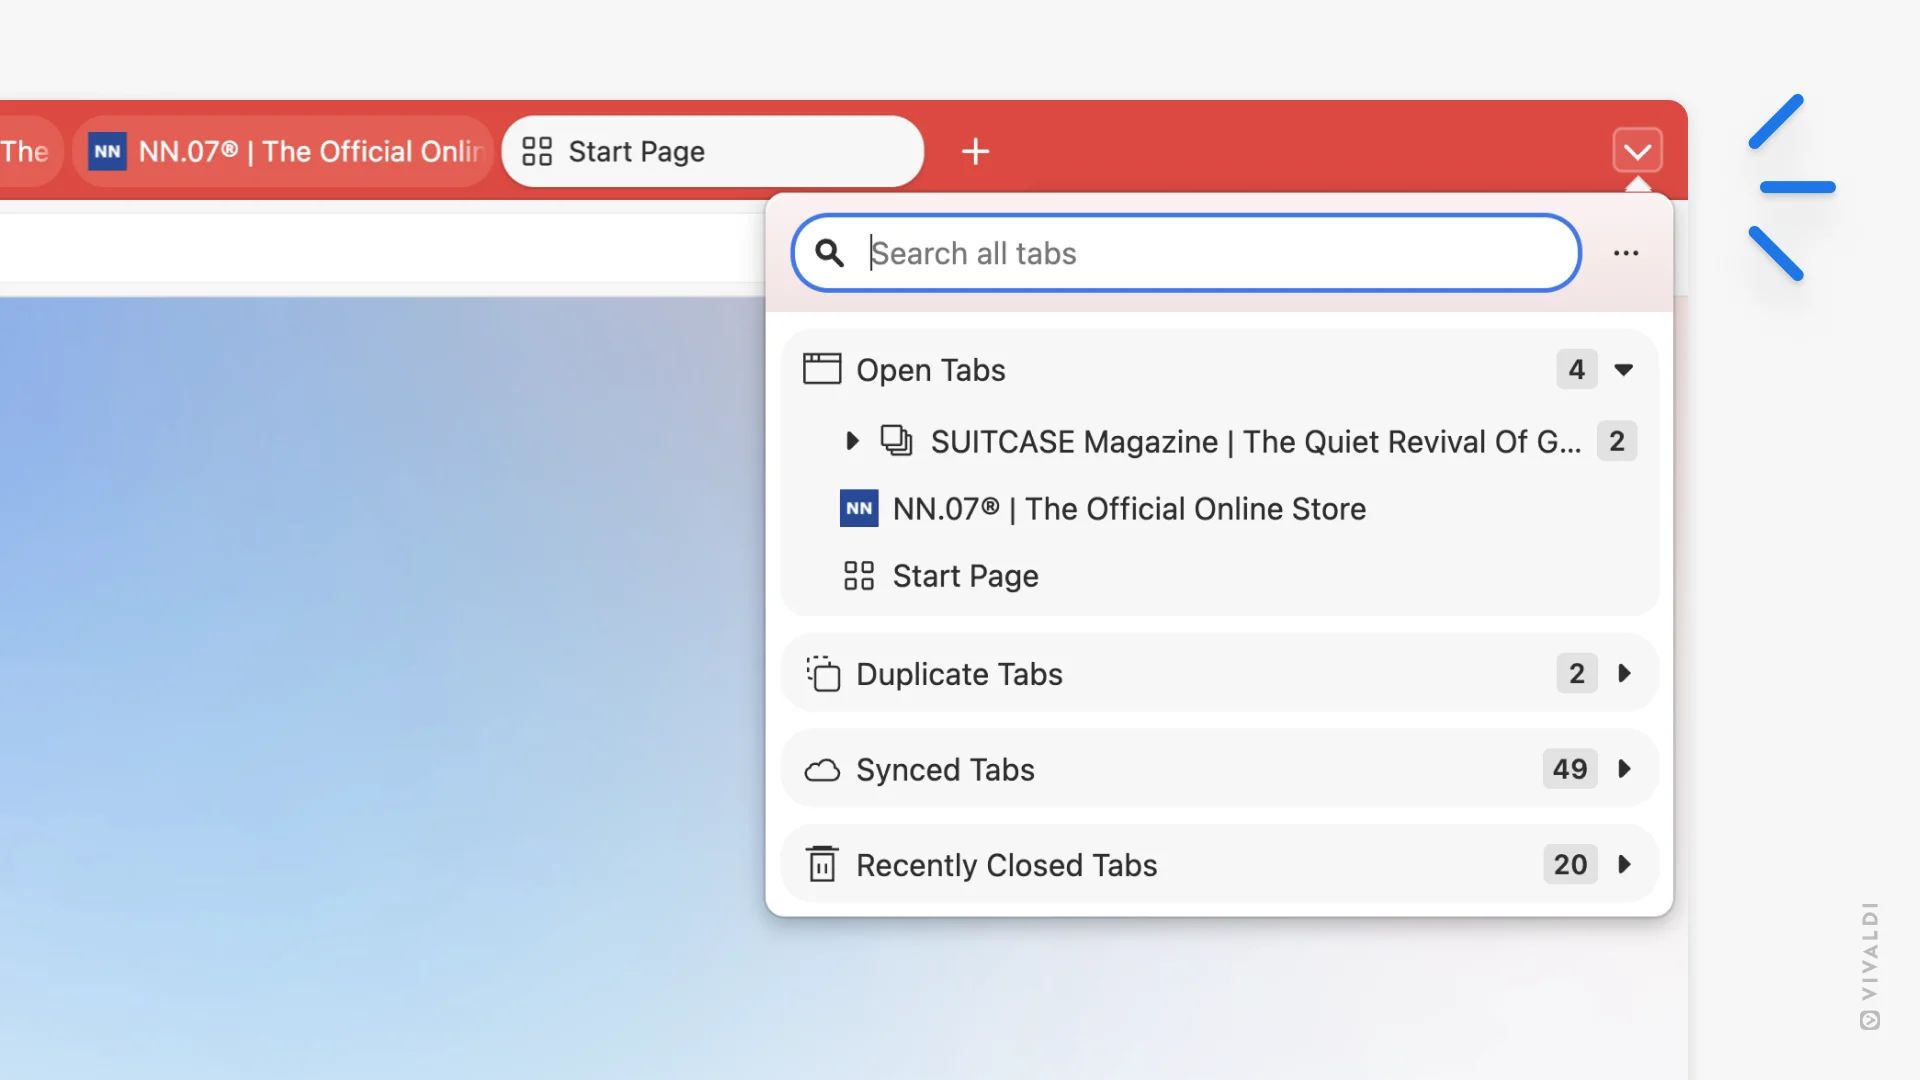This screenshot has height=1080, width=1920.
Task: Expand the Recently Closed Tabs section
Action: click(x=1625, y=864)
